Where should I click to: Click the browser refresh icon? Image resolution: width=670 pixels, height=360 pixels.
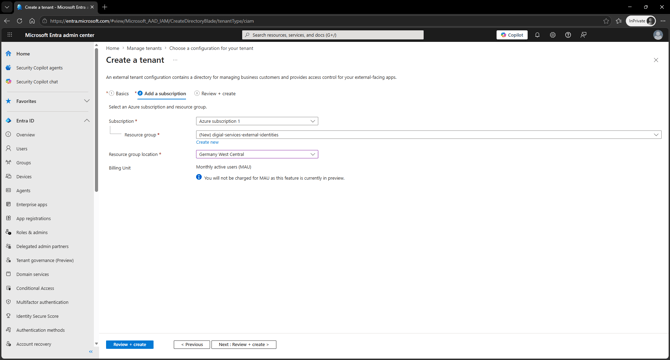pos(20,21)
